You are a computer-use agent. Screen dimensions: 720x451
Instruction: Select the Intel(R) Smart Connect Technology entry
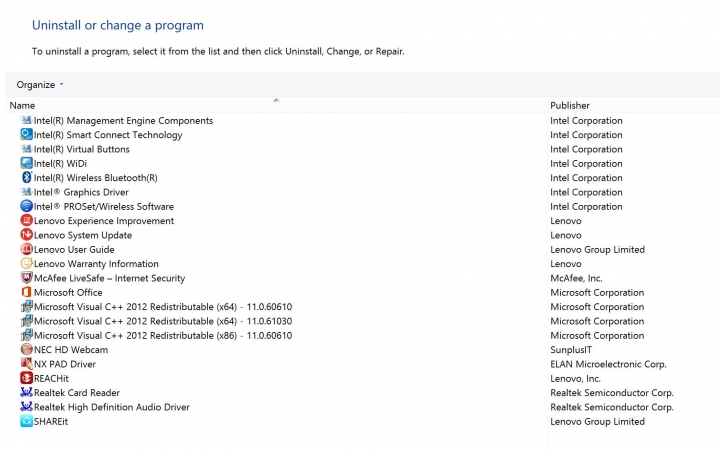tap(108, 135)
